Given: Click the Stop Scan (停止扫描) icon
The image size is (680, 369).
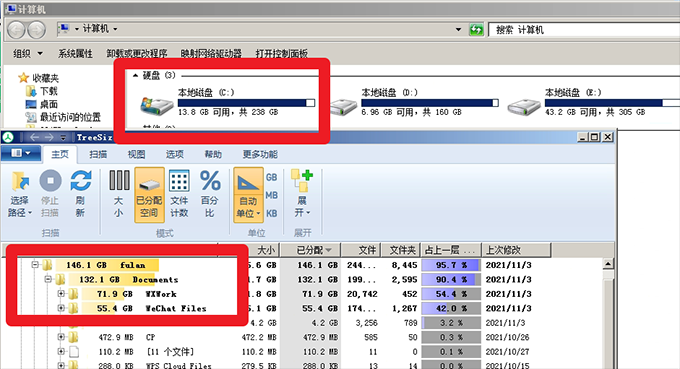Looking at the screenshot, I should (x=50, y=180).
